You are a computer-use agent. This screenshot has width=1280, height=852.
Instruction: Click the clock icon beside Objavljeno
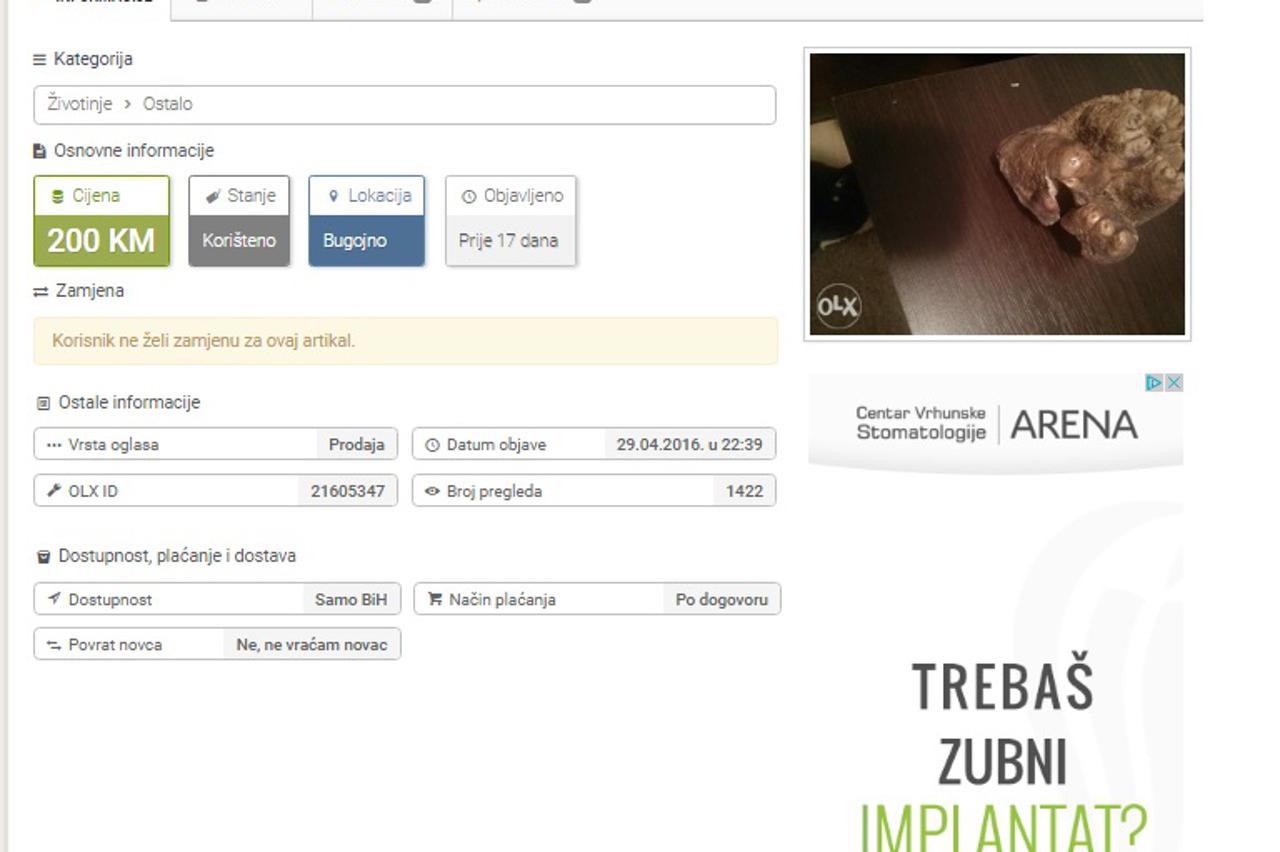pos(469,197)
